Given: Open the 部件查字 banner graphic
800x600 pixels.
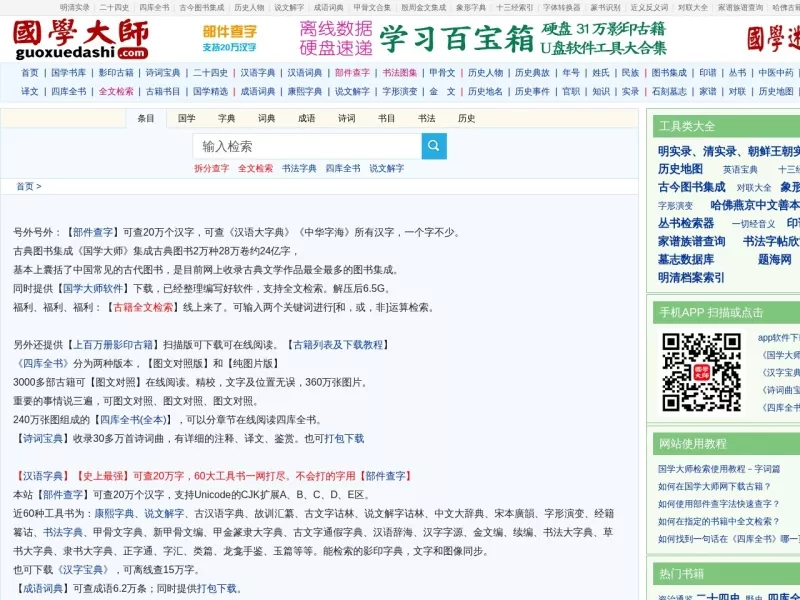Looking at the screenshot, I should click(230, 39).
